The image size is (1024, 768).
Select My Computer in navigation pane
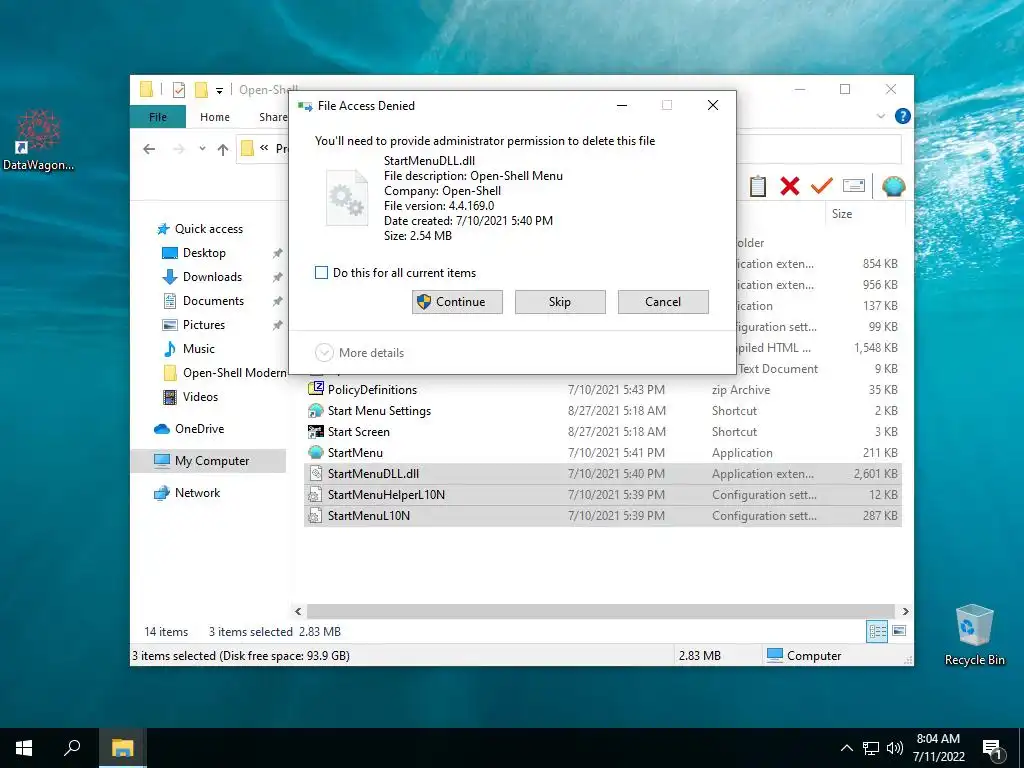coord(208,460)
